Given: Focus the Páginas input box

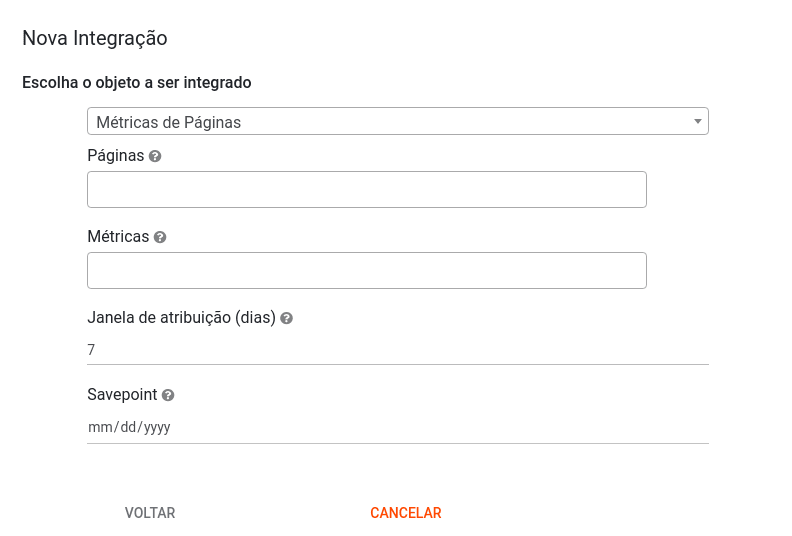Looking at the screenshot, I should (367, 190).
